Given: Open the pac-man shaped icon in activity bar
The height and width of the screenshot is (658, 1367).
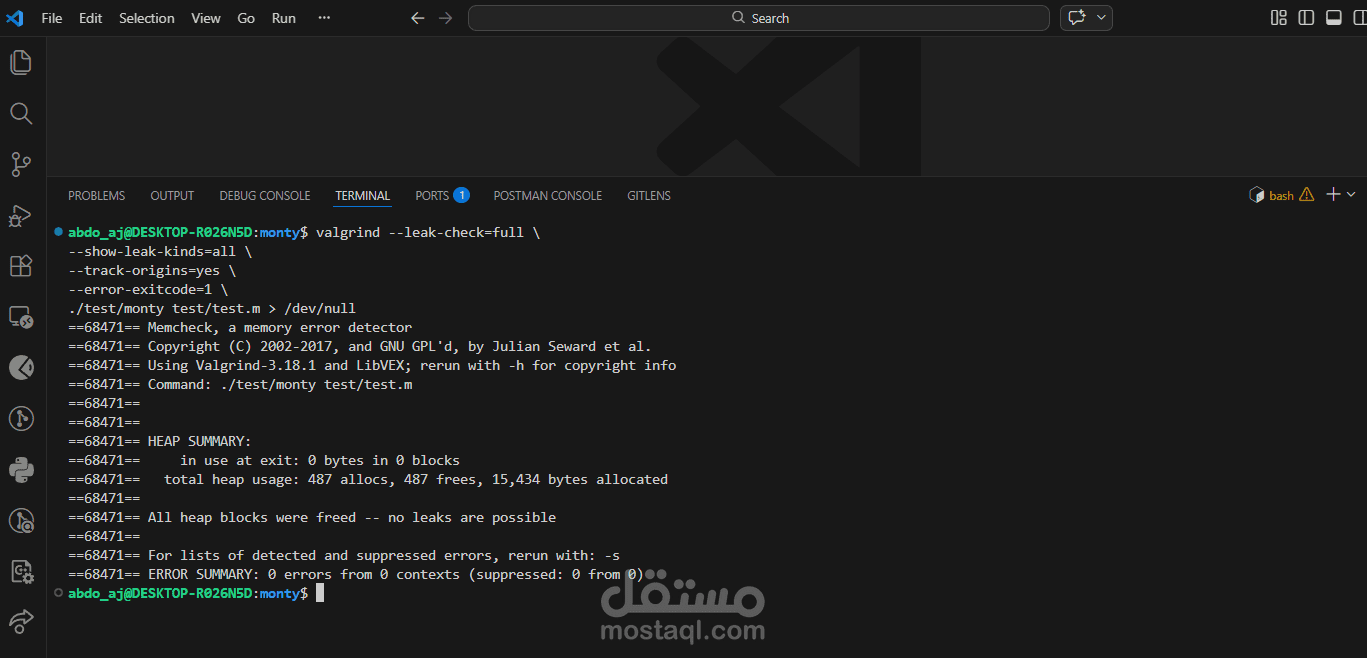Looking at the screenshot, I should [21, 368].
